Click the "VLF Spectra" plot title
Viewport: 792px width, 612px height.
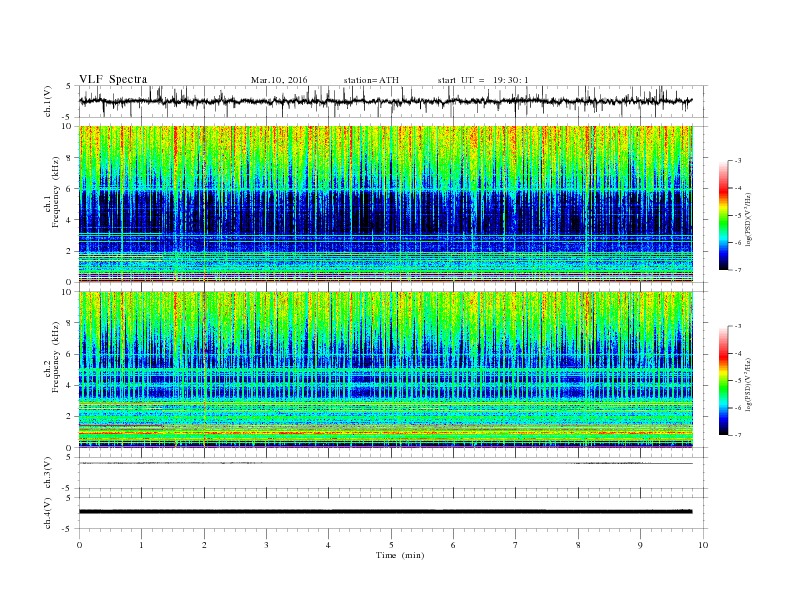coord(113,79)
